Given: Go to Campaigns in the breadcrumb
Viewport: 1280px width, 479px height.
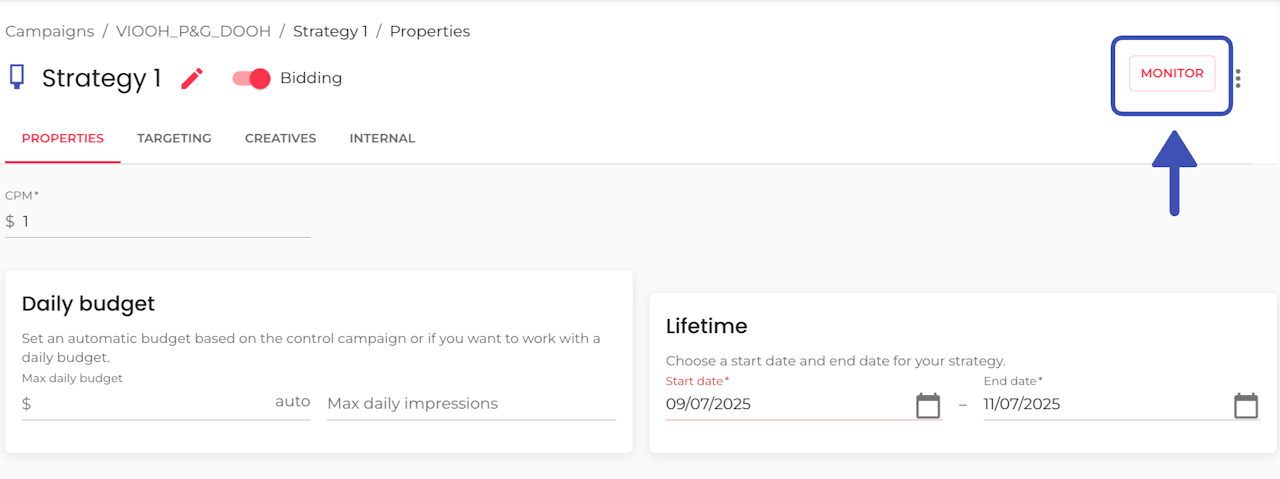Looking at the screenshot, I should [x=49, y=31].
